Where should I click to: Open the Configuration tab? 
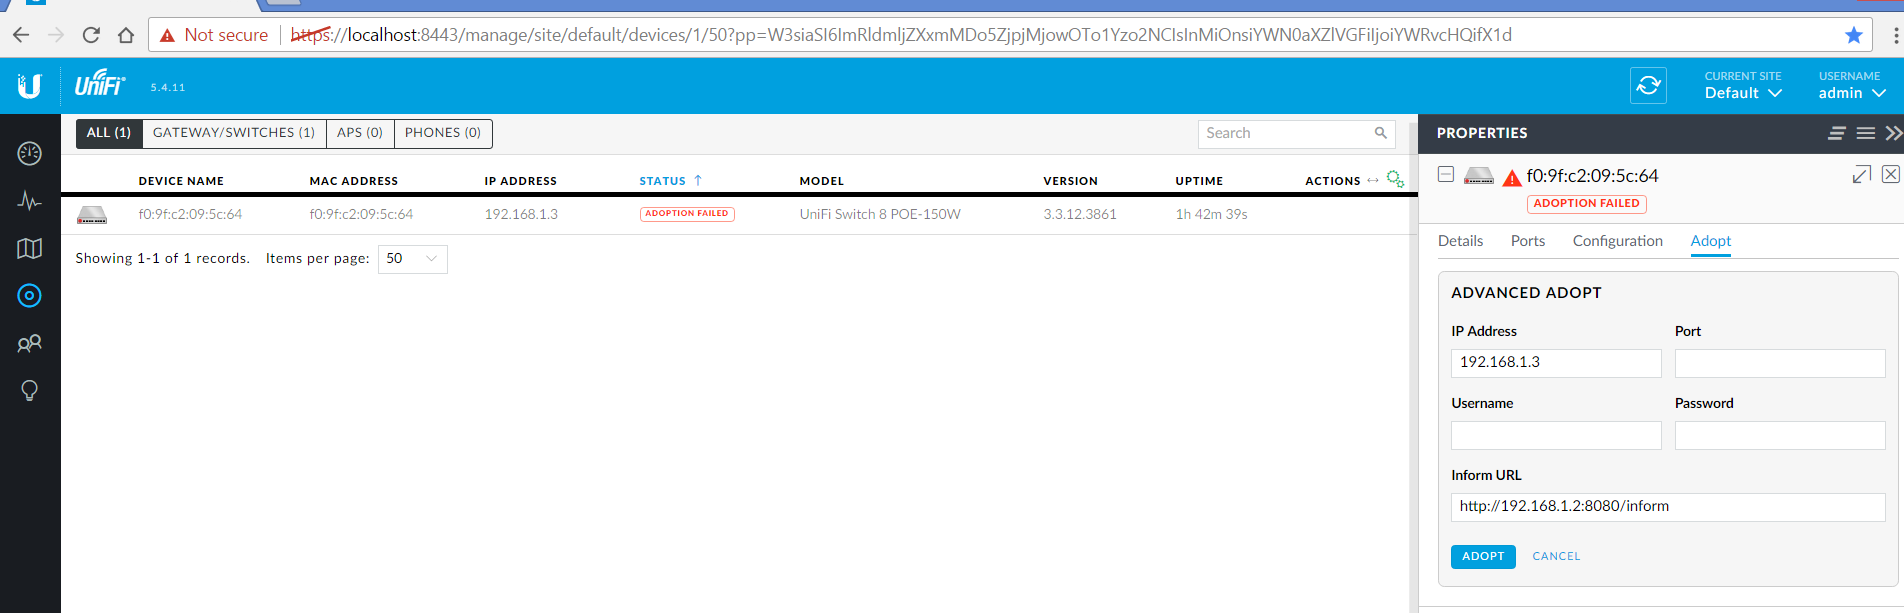tap(1617, 241)
